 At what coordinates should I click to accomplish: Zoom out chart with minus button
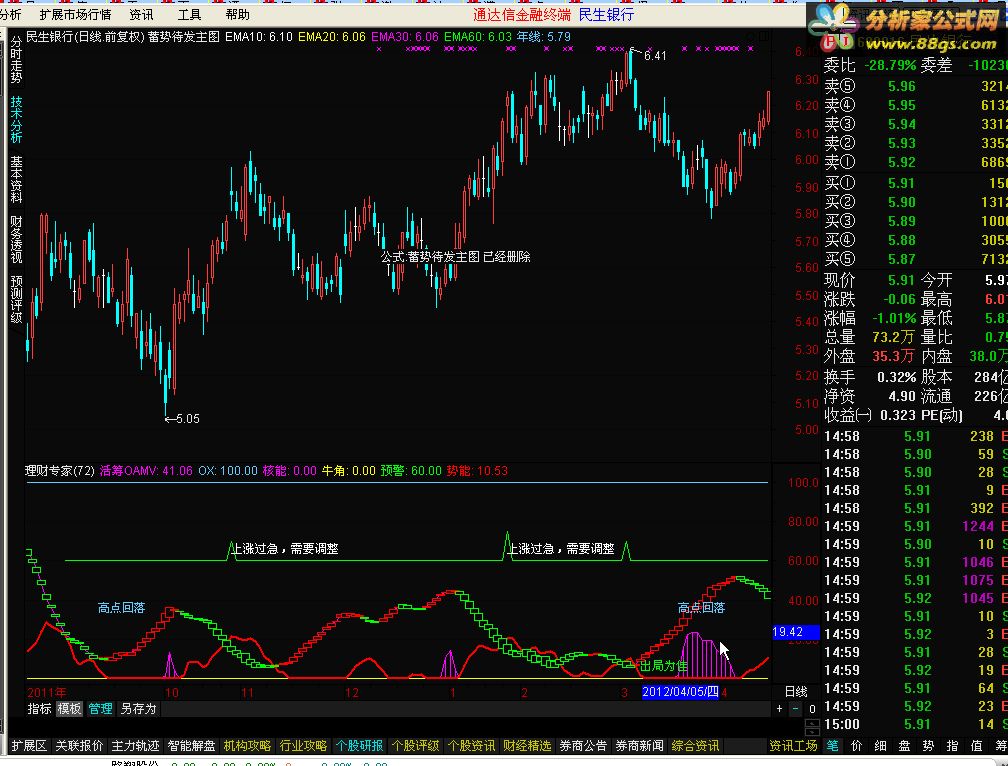(x=795, y=709)
